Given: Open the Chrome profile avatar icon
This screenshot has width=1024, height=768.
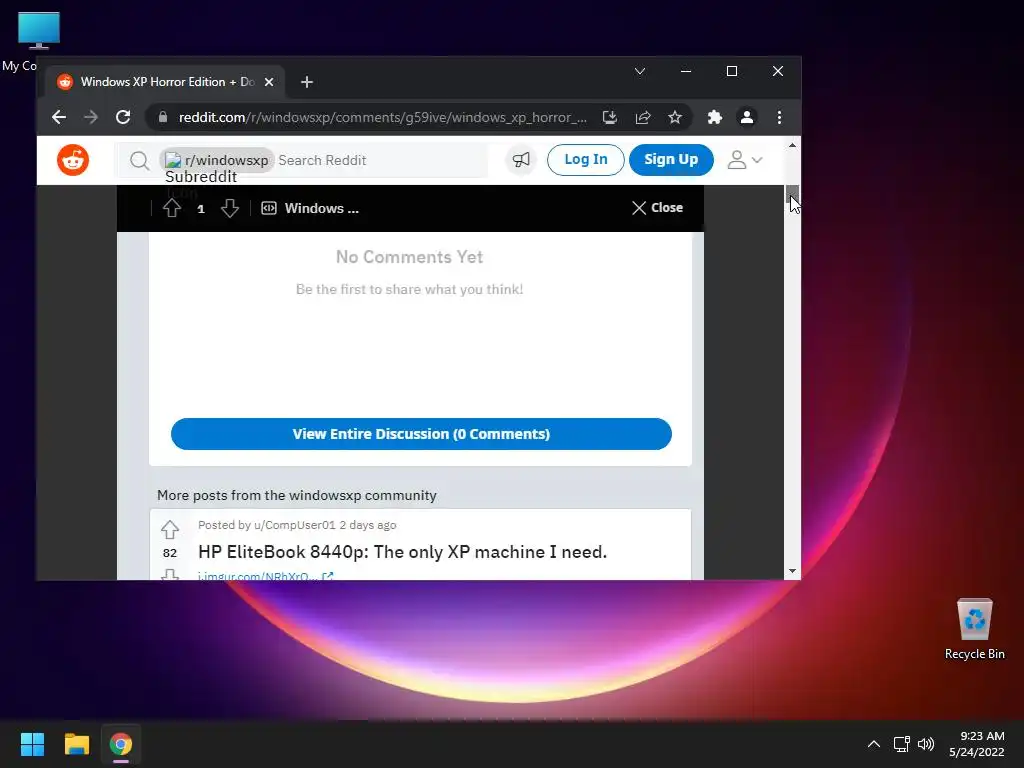Looking at the screenshot, I should 746,118.
